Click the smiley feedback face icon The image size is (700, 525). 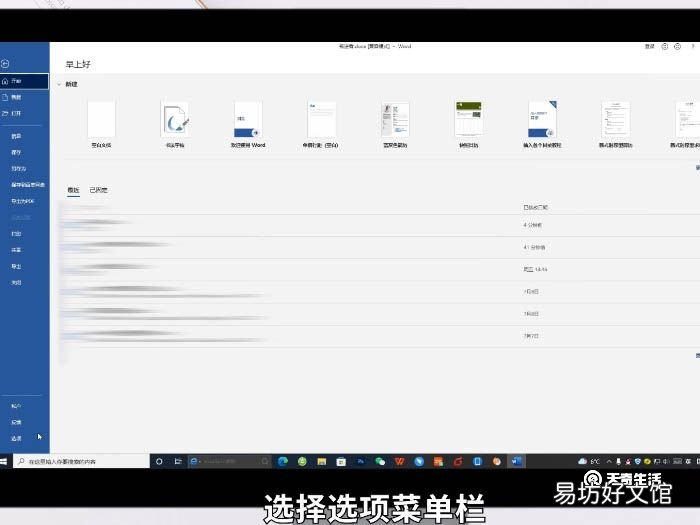665,46
